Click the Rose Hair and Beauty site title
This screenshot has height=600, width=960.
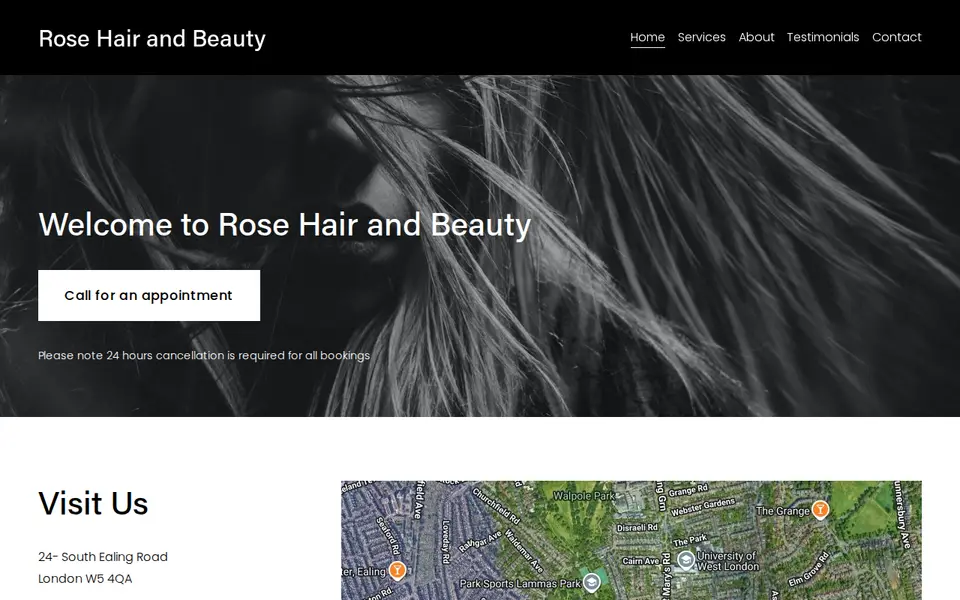(152, 39)
